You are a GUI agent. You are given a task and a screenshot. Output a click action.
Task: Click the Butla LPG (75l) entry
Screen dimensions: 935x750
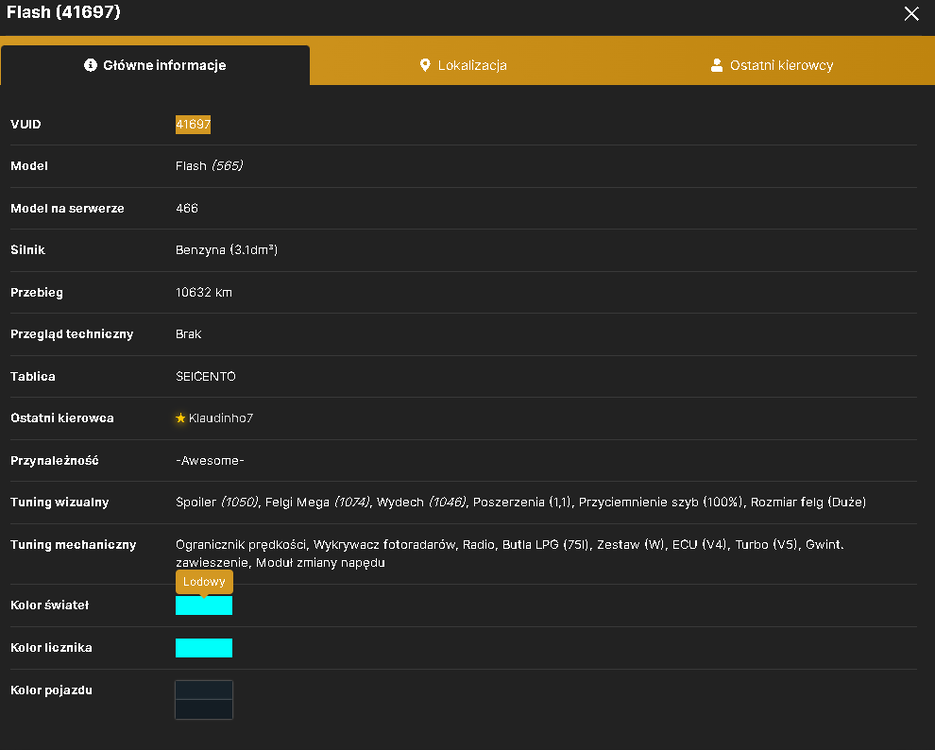click(x=546, y=544)
